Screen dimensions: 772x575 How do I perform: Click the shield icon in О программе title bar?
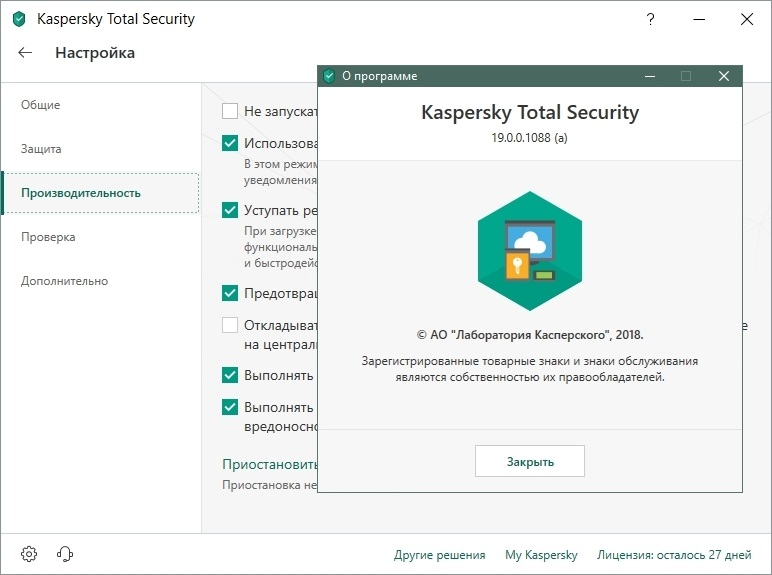tap(329, 76)
